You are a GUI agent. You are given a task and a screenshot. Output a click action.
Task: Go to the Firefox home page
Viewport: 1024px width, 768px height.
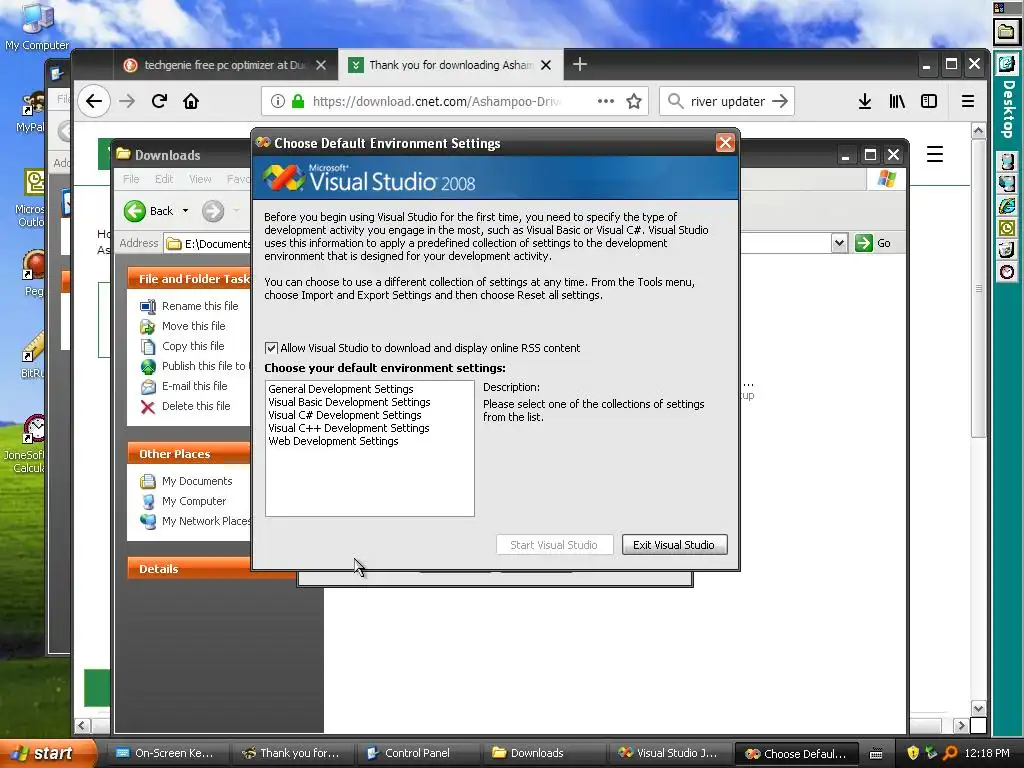click(191, 101)
